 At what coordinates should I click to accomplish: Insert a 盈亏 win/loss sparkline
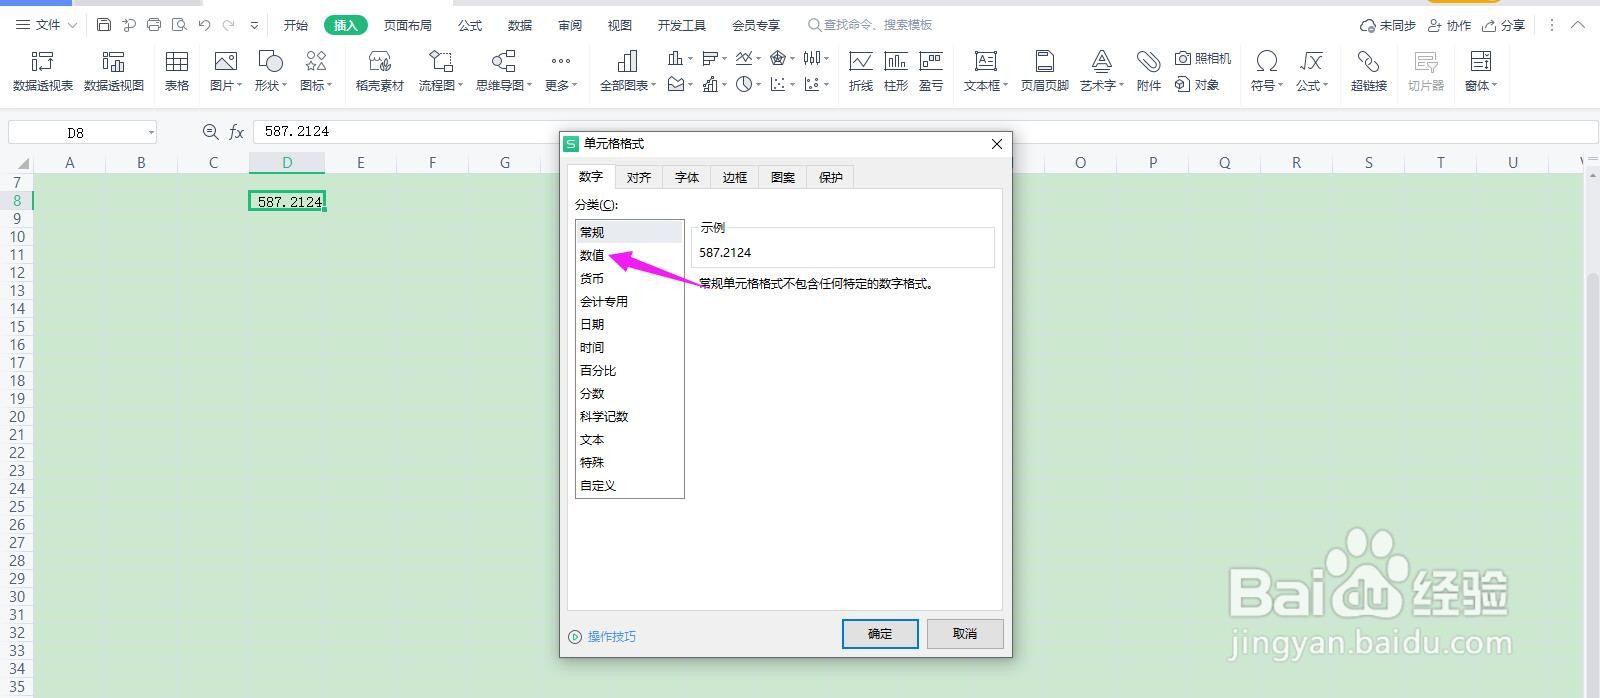tap(931, 71)
